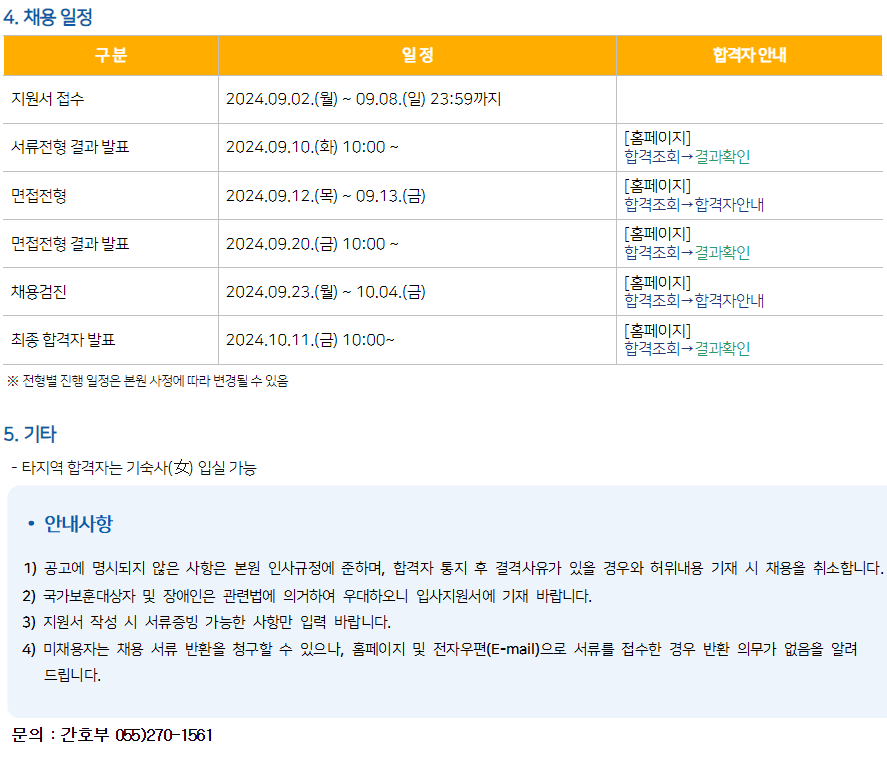The height and width of the screenshot is (766, 887).
Task: Click the 지원서 접수 date ending in 23:59까지
Action: click(363, 100)
